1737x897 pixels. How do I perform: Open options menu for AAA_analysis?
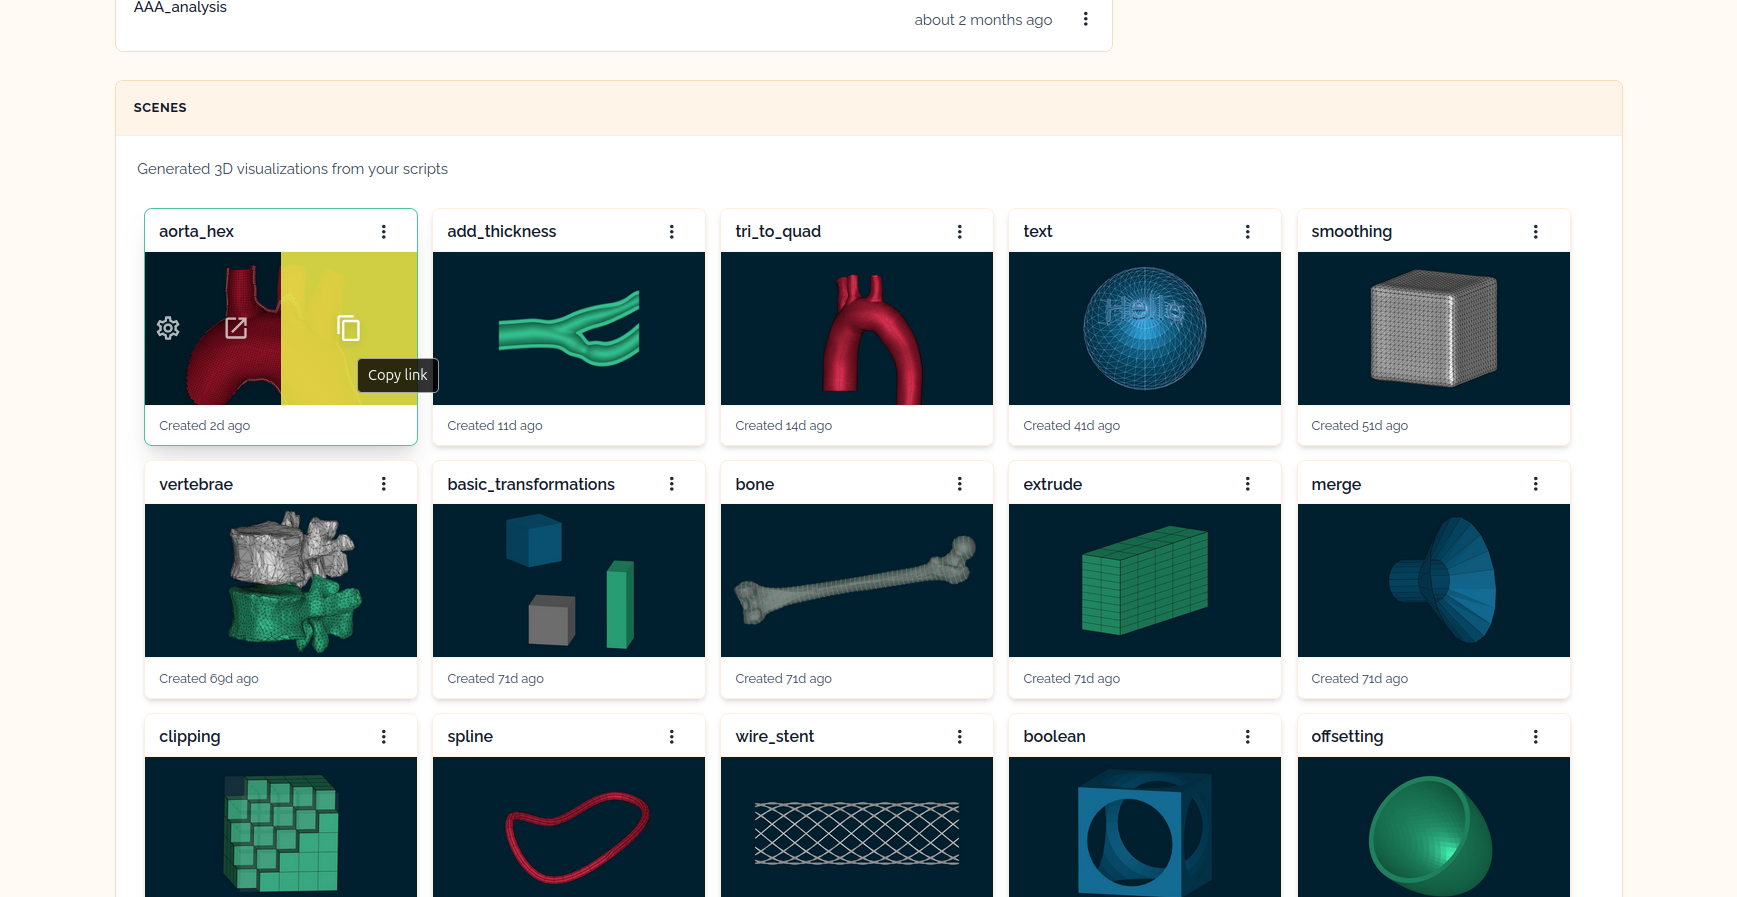pyautogui.click(x=1085, y=19)
